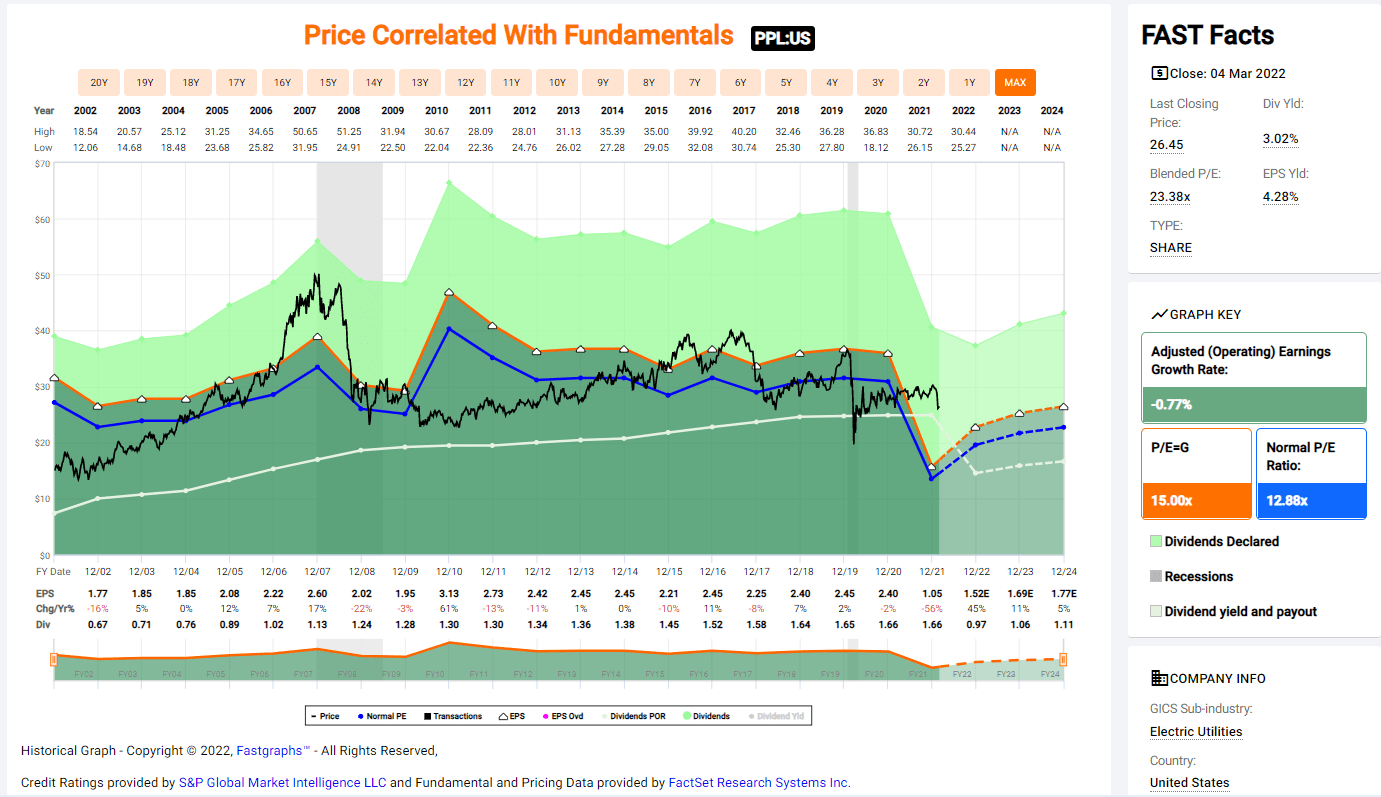
Task: Click the PPL:US ticker badge
Action: click(x=783, y=39)
